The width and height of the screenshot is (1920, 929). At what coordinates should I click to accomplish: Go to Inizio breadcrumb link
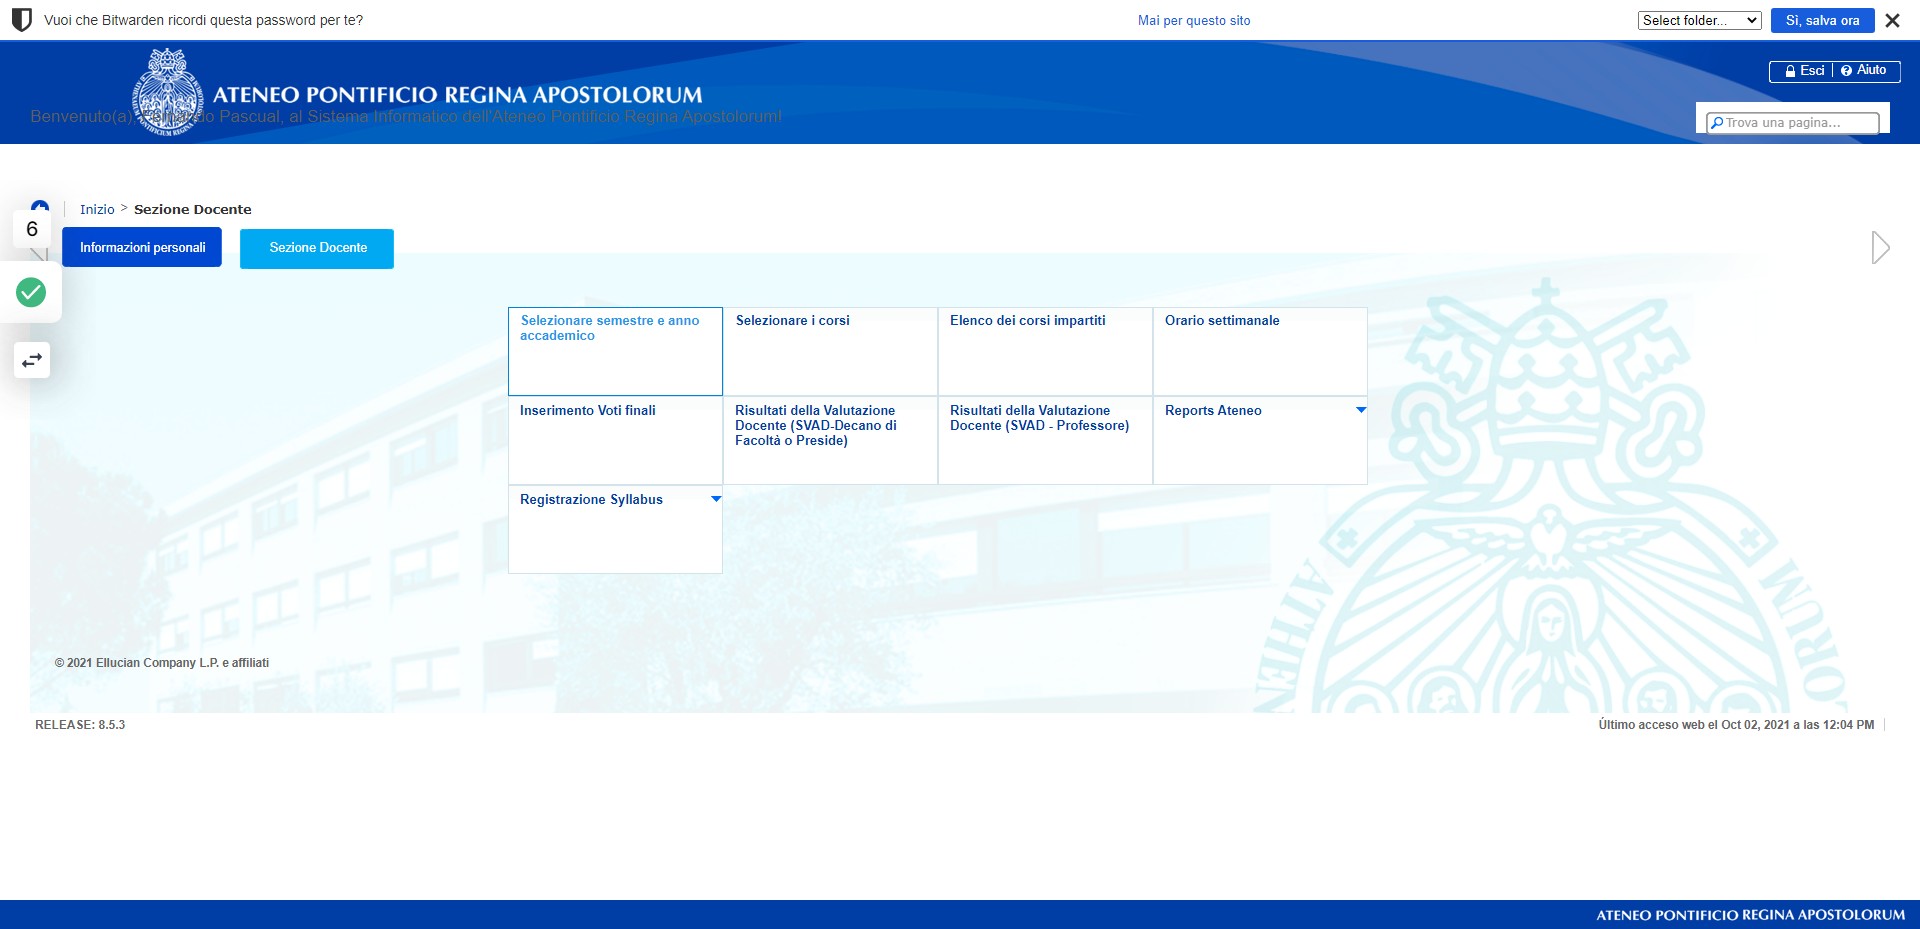[x=97, y=209]
